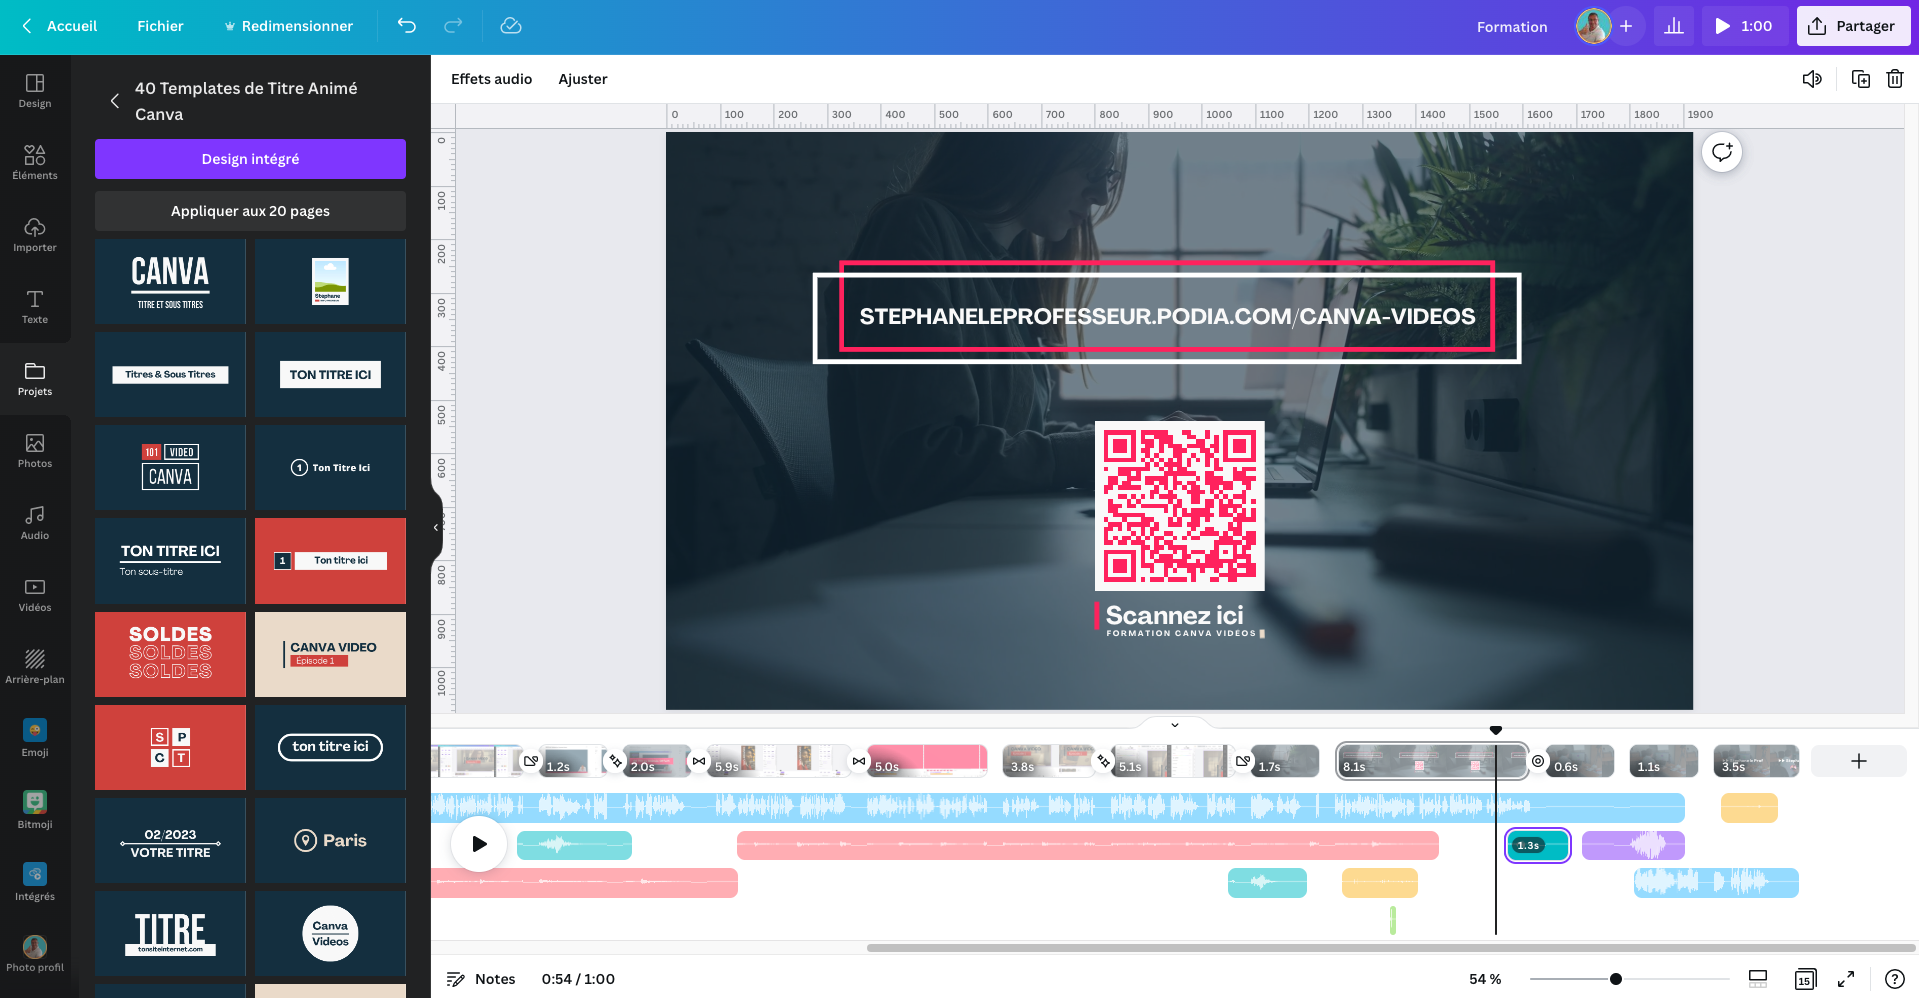Click the undo arrow icon
This screenshot has height=998, width=1919.
pyautogui.click(x=406, y=26)
